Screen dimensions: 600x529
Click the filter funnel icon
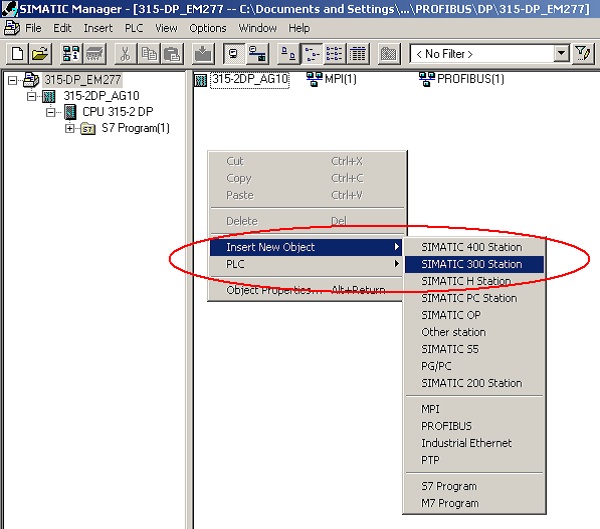click(x=584, y=53)
